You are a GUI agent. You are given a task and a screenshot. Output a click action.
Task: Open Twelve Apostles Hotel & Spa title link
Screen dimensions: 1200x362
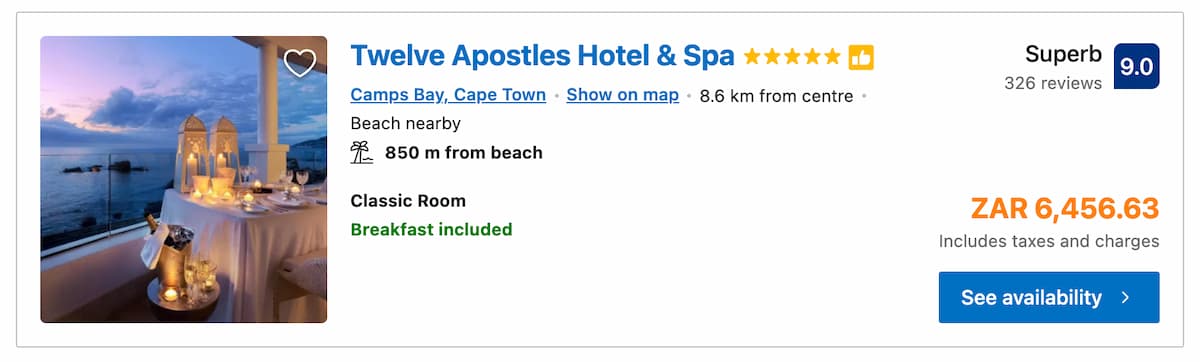tap(542, 56)
